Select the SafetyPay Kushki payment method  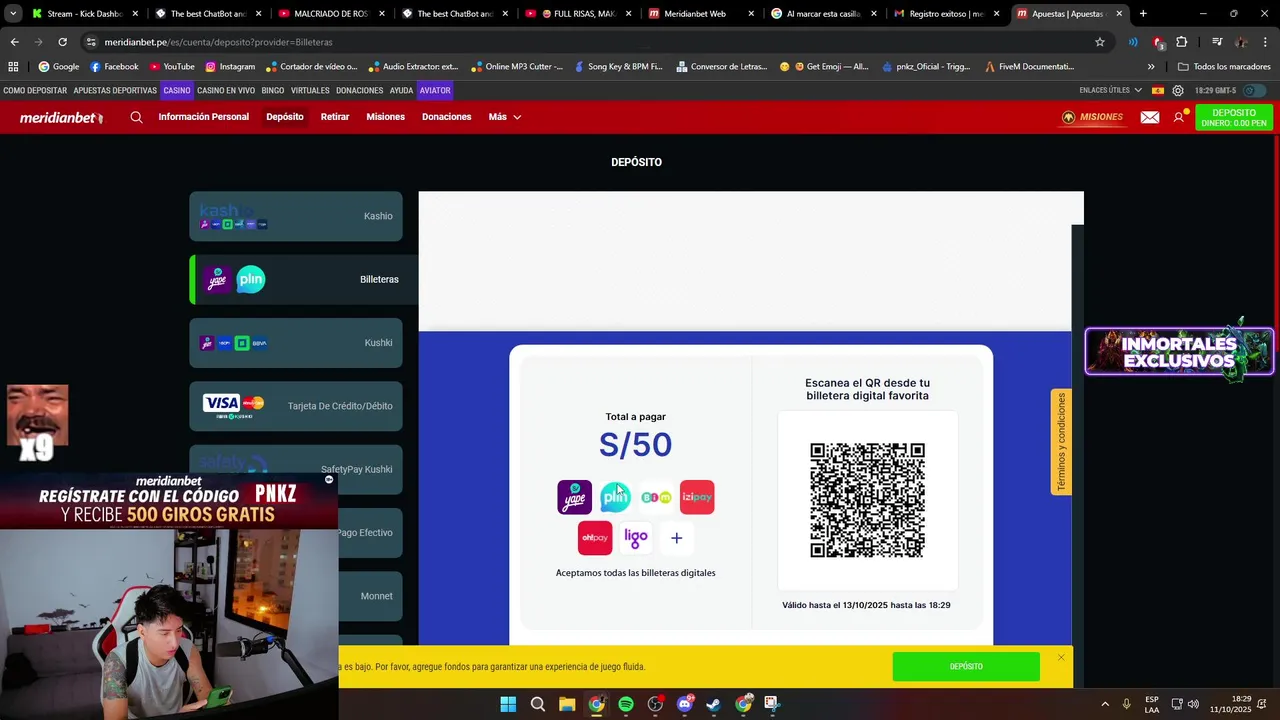(x=296, y=469)
